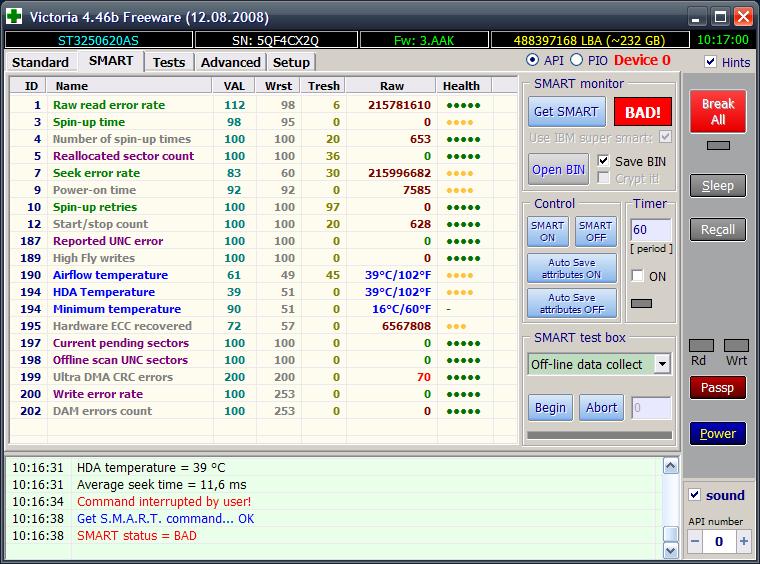Turn SMART ON via Control button

click(547, 231)
